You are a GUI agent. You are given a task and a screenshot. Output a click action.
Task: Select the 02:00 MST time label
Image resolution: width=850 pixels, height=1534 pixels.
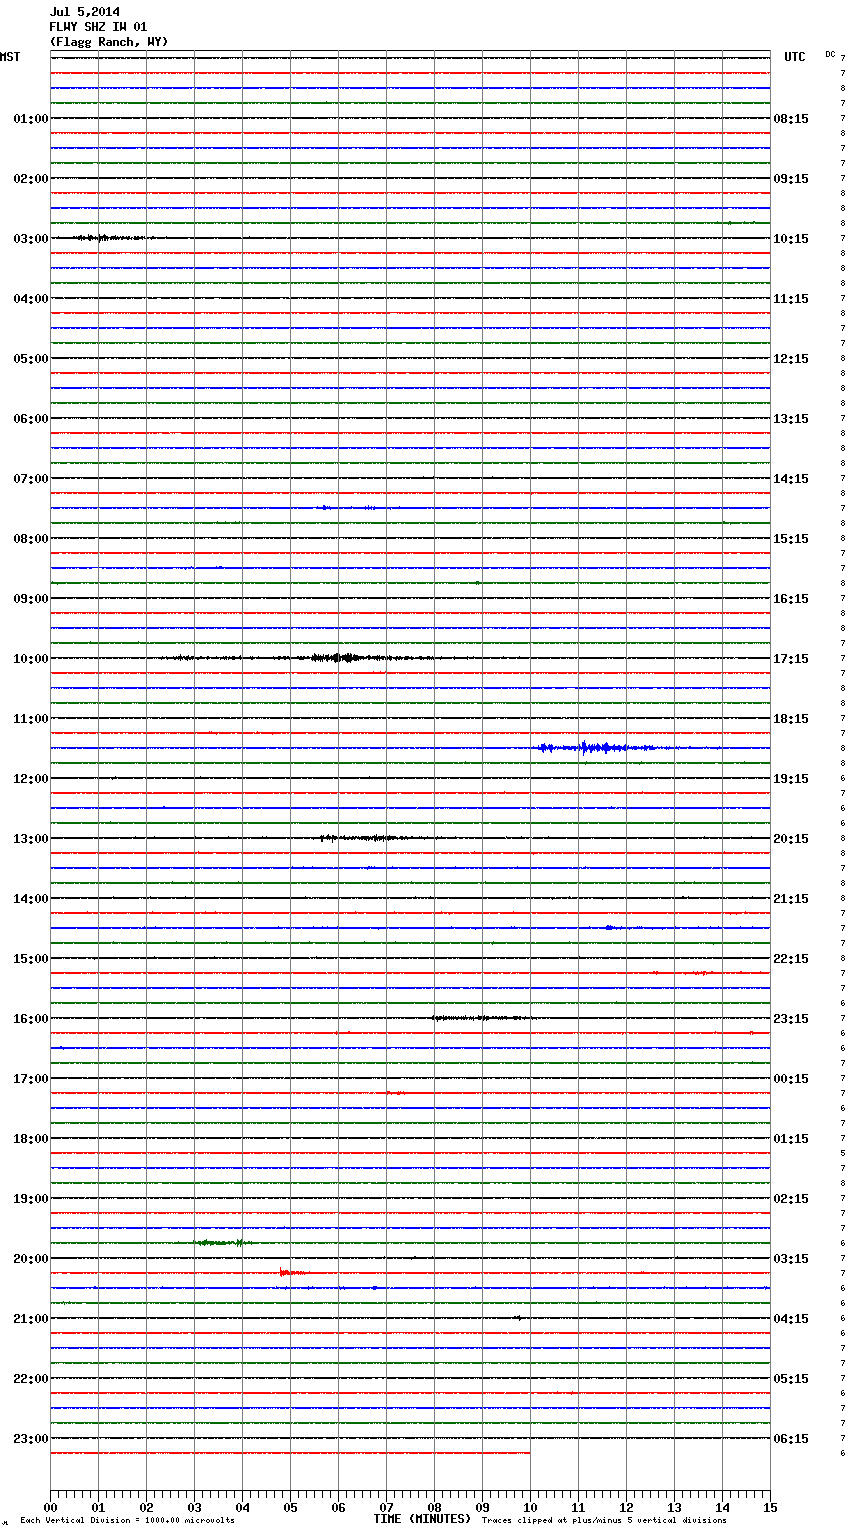[30, 179]
